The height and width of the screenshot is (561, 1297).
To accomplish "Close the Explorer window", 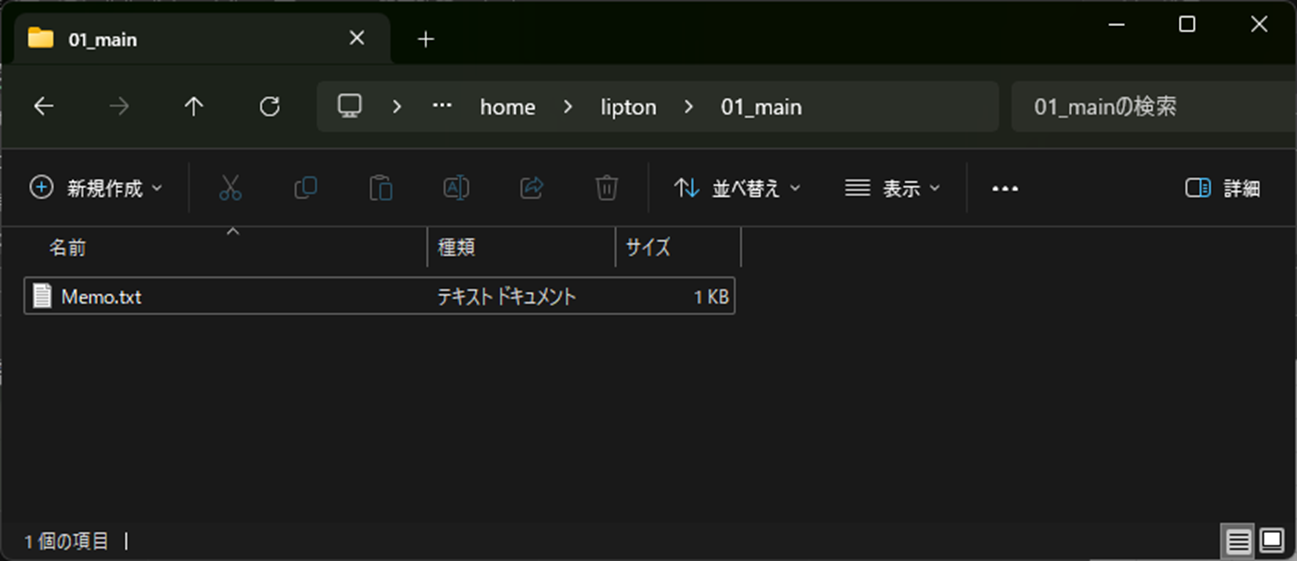I will [x=1259, y=25].
